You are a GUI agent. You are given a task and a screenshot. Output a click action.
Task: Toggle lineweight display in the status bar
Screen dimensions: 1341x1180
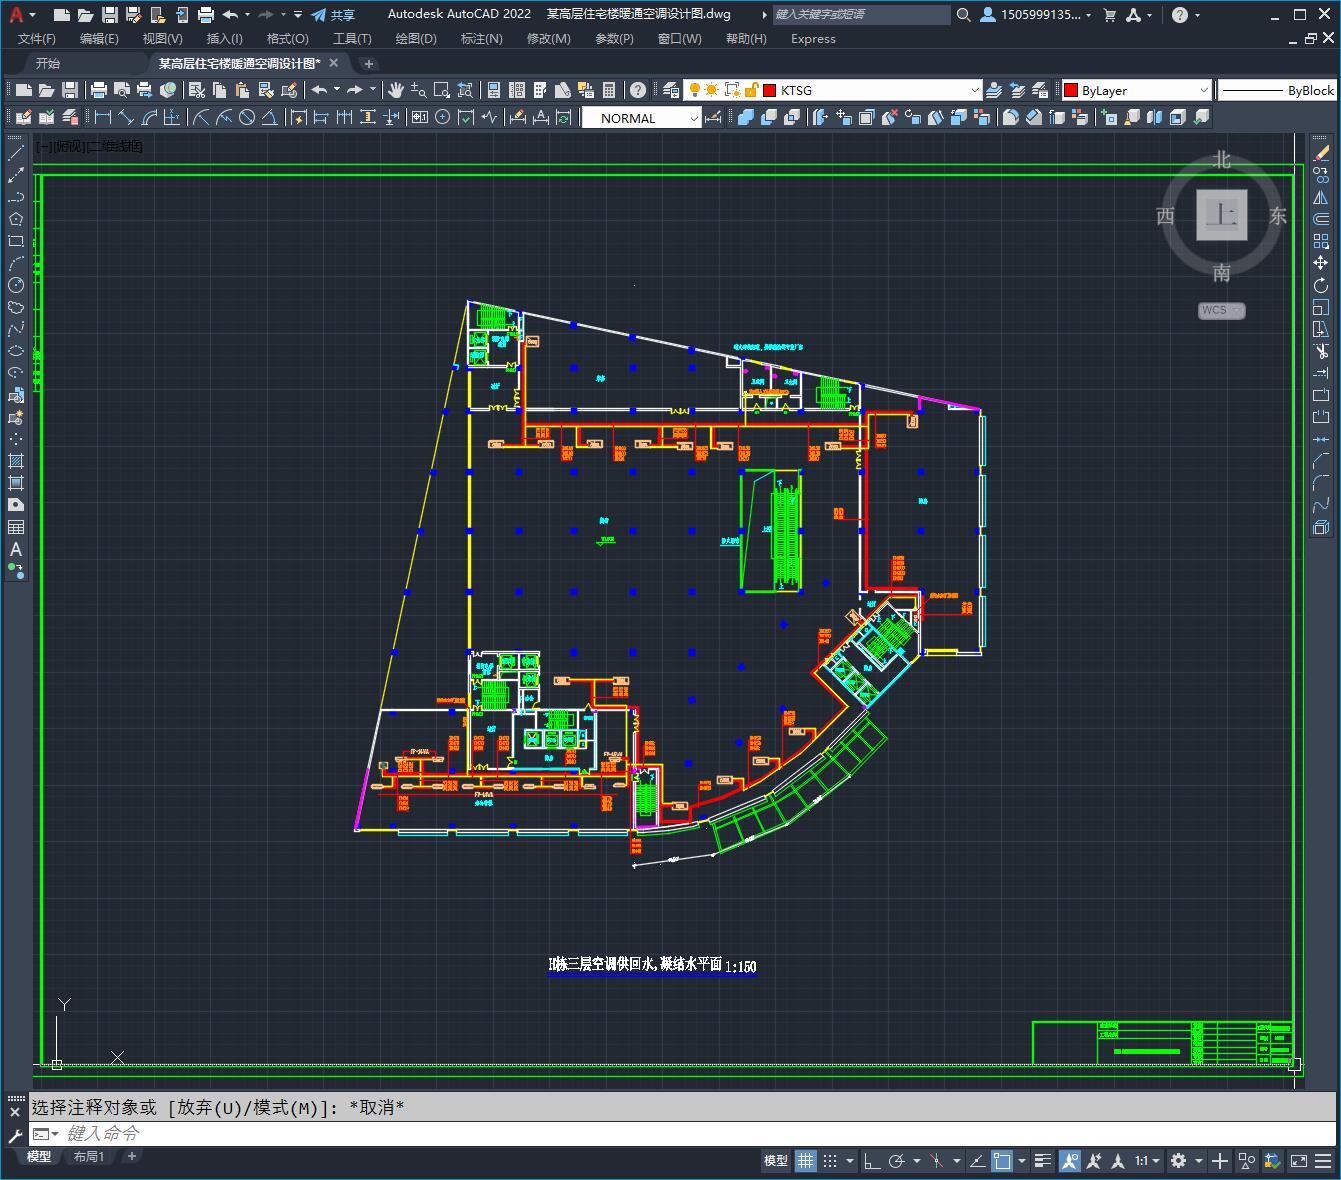pyautogui.click(x=1043, y=1161)
